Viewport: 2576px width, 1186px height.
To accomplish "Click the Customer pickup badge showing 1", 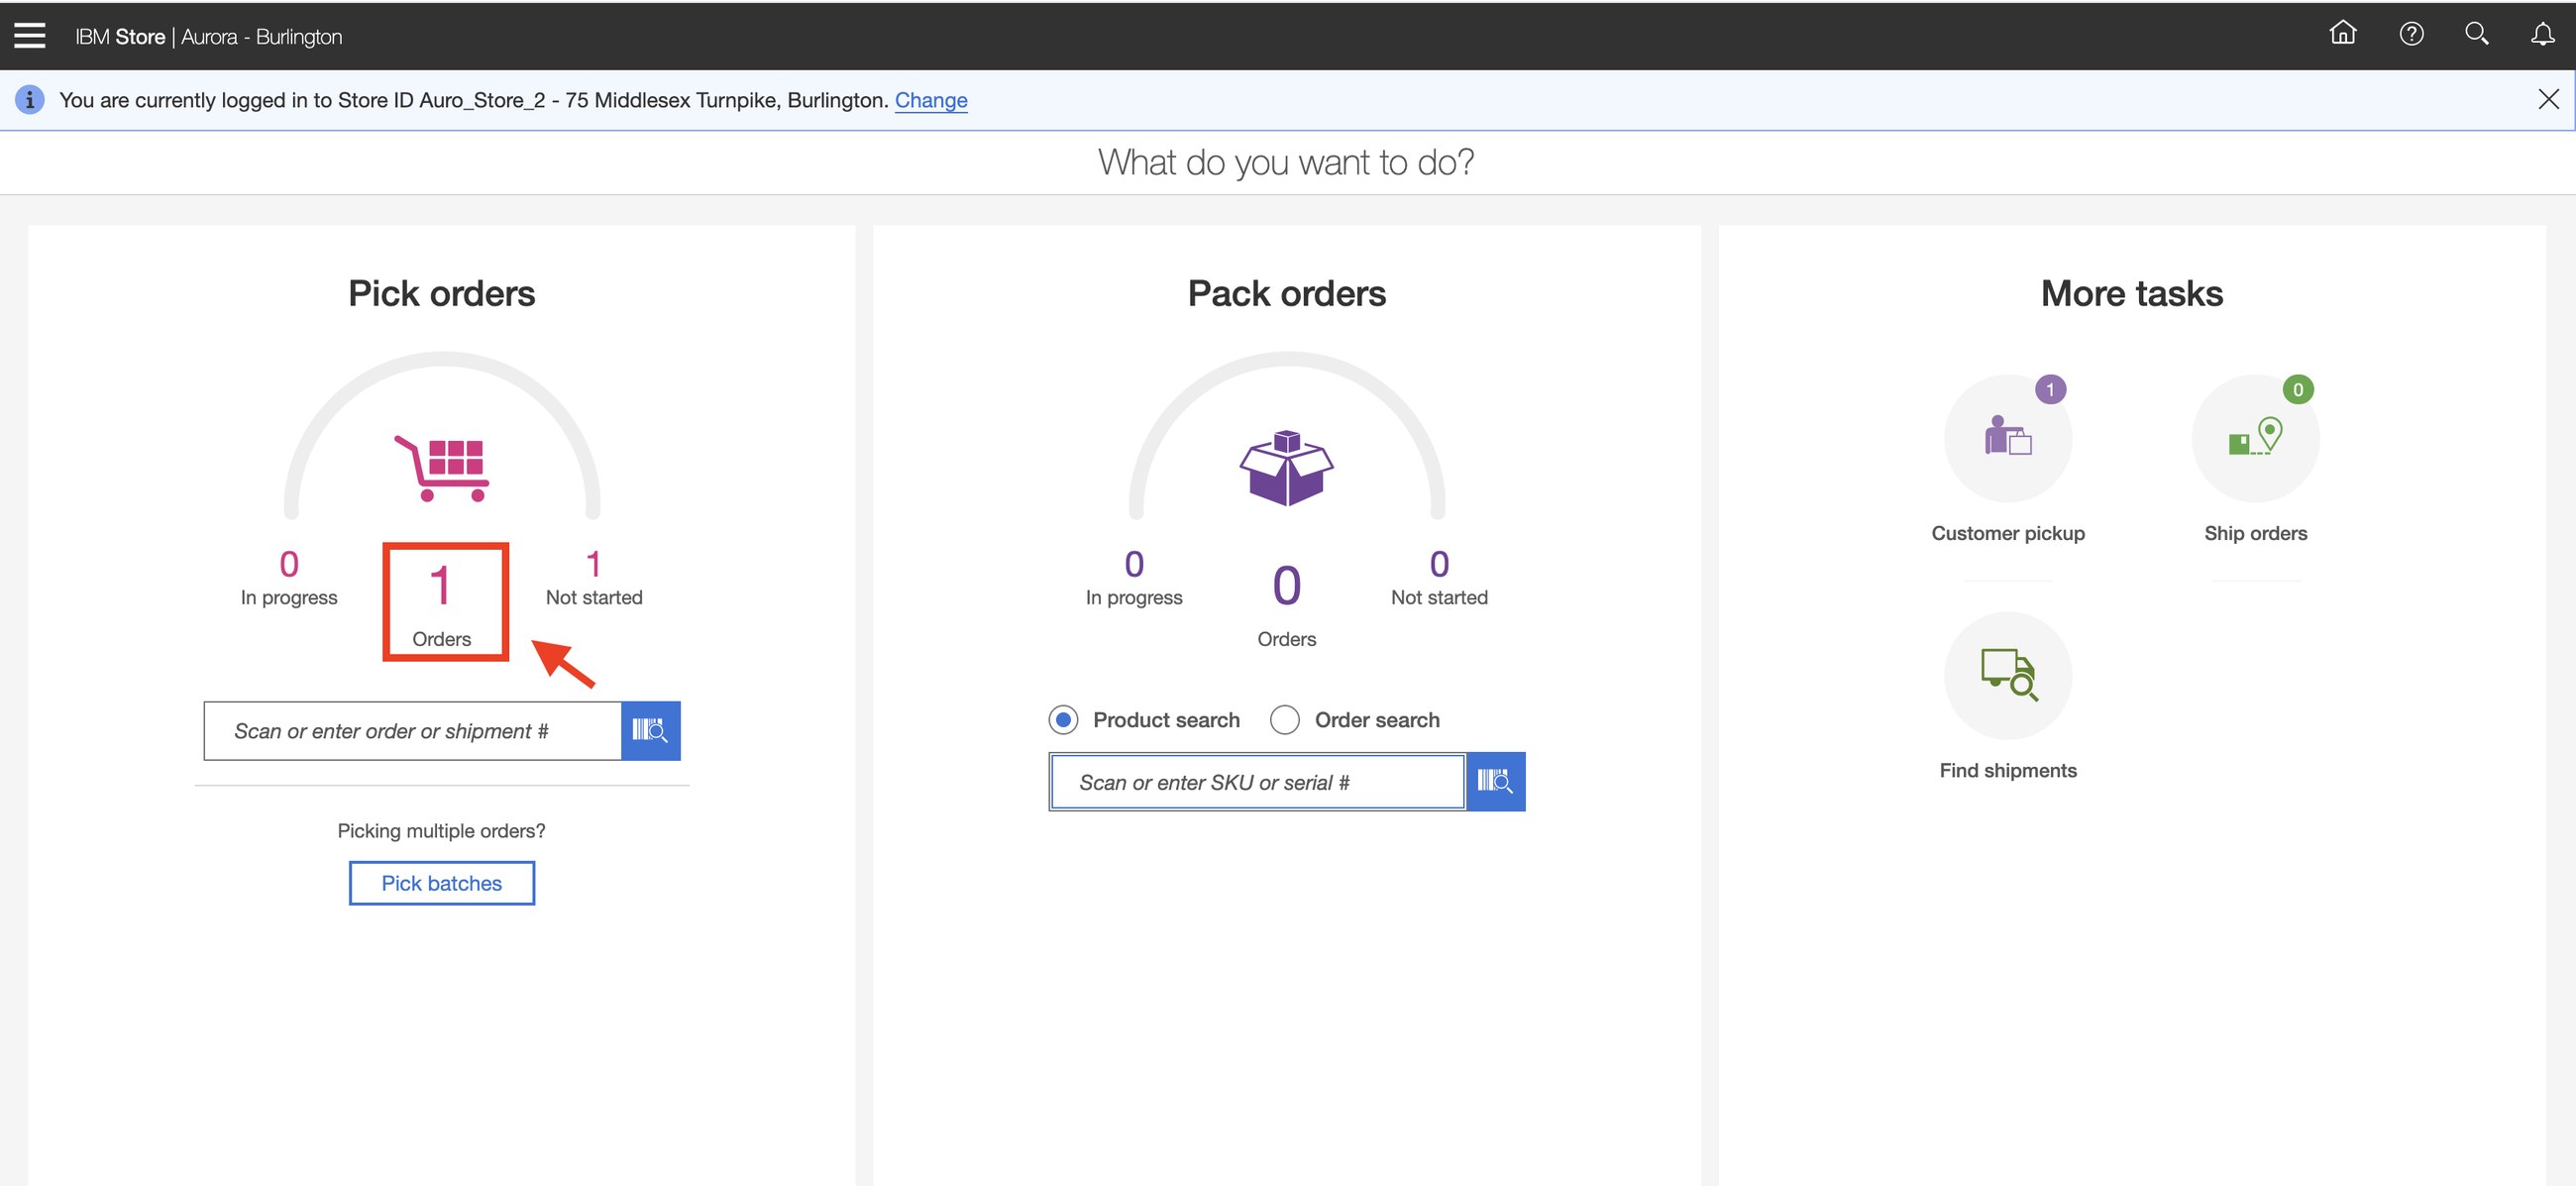I will 2049,389.
